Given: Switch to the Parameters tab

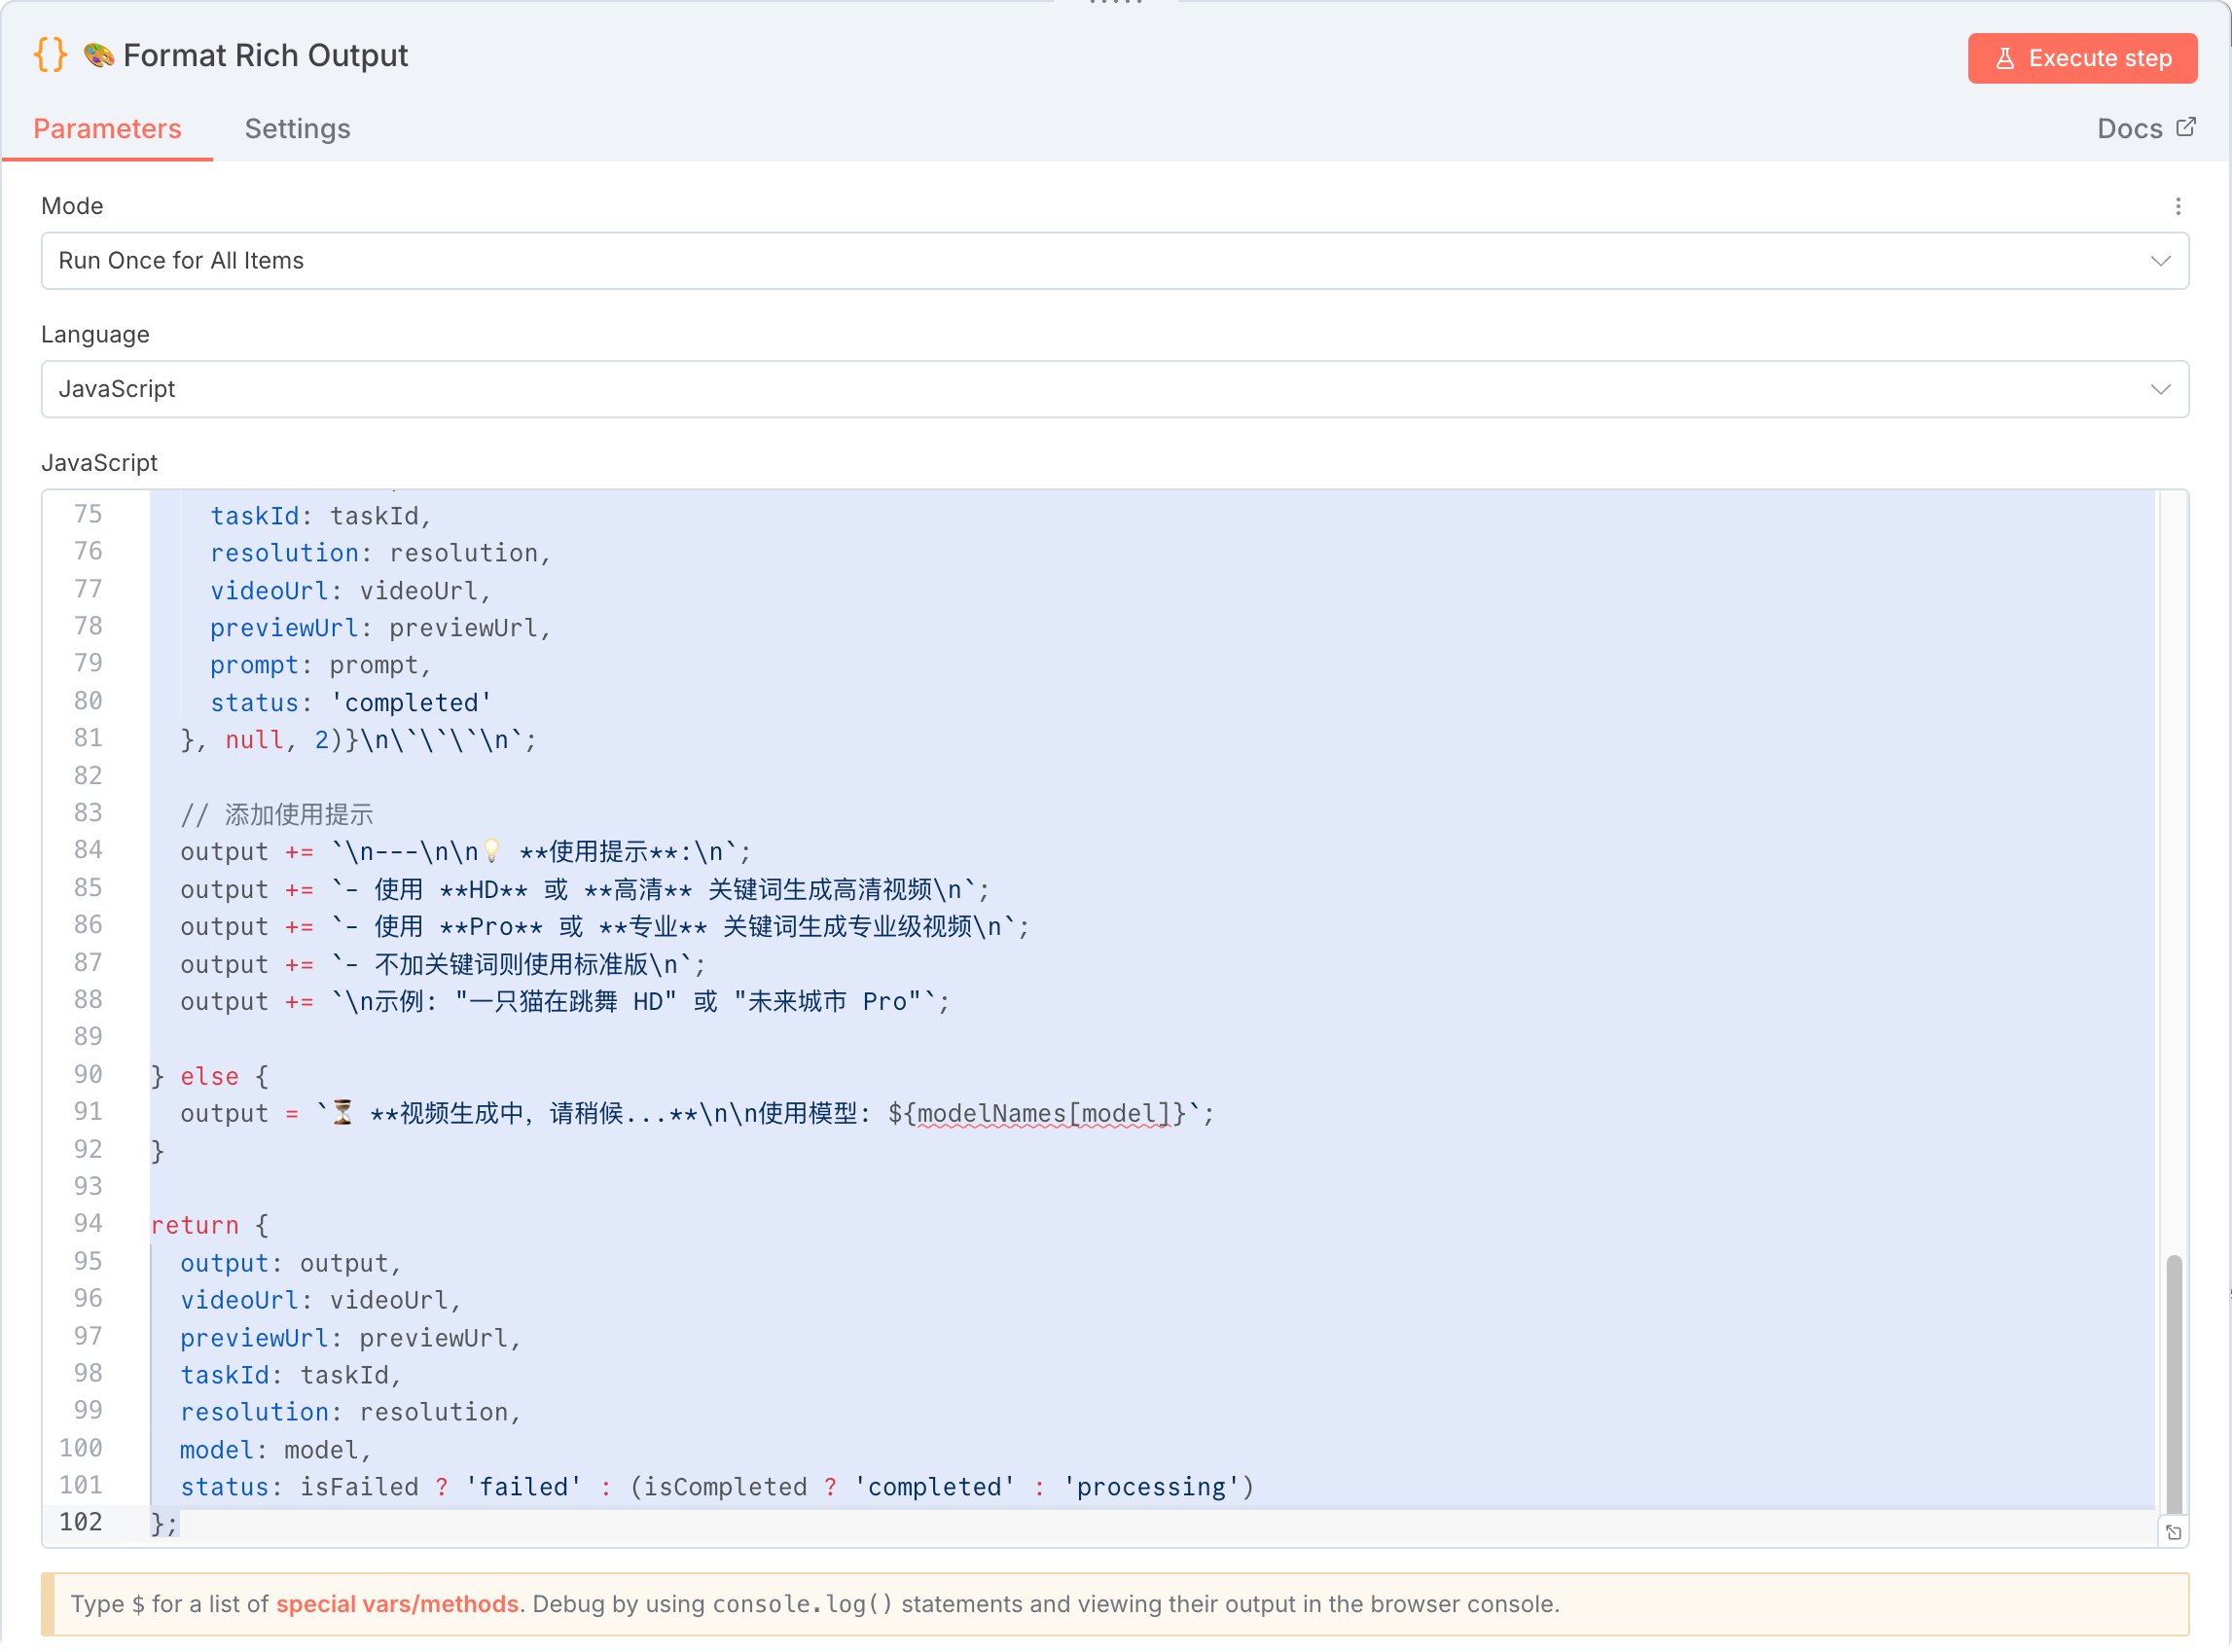Looking at the screenshot, I should click(x=107, y=129).
